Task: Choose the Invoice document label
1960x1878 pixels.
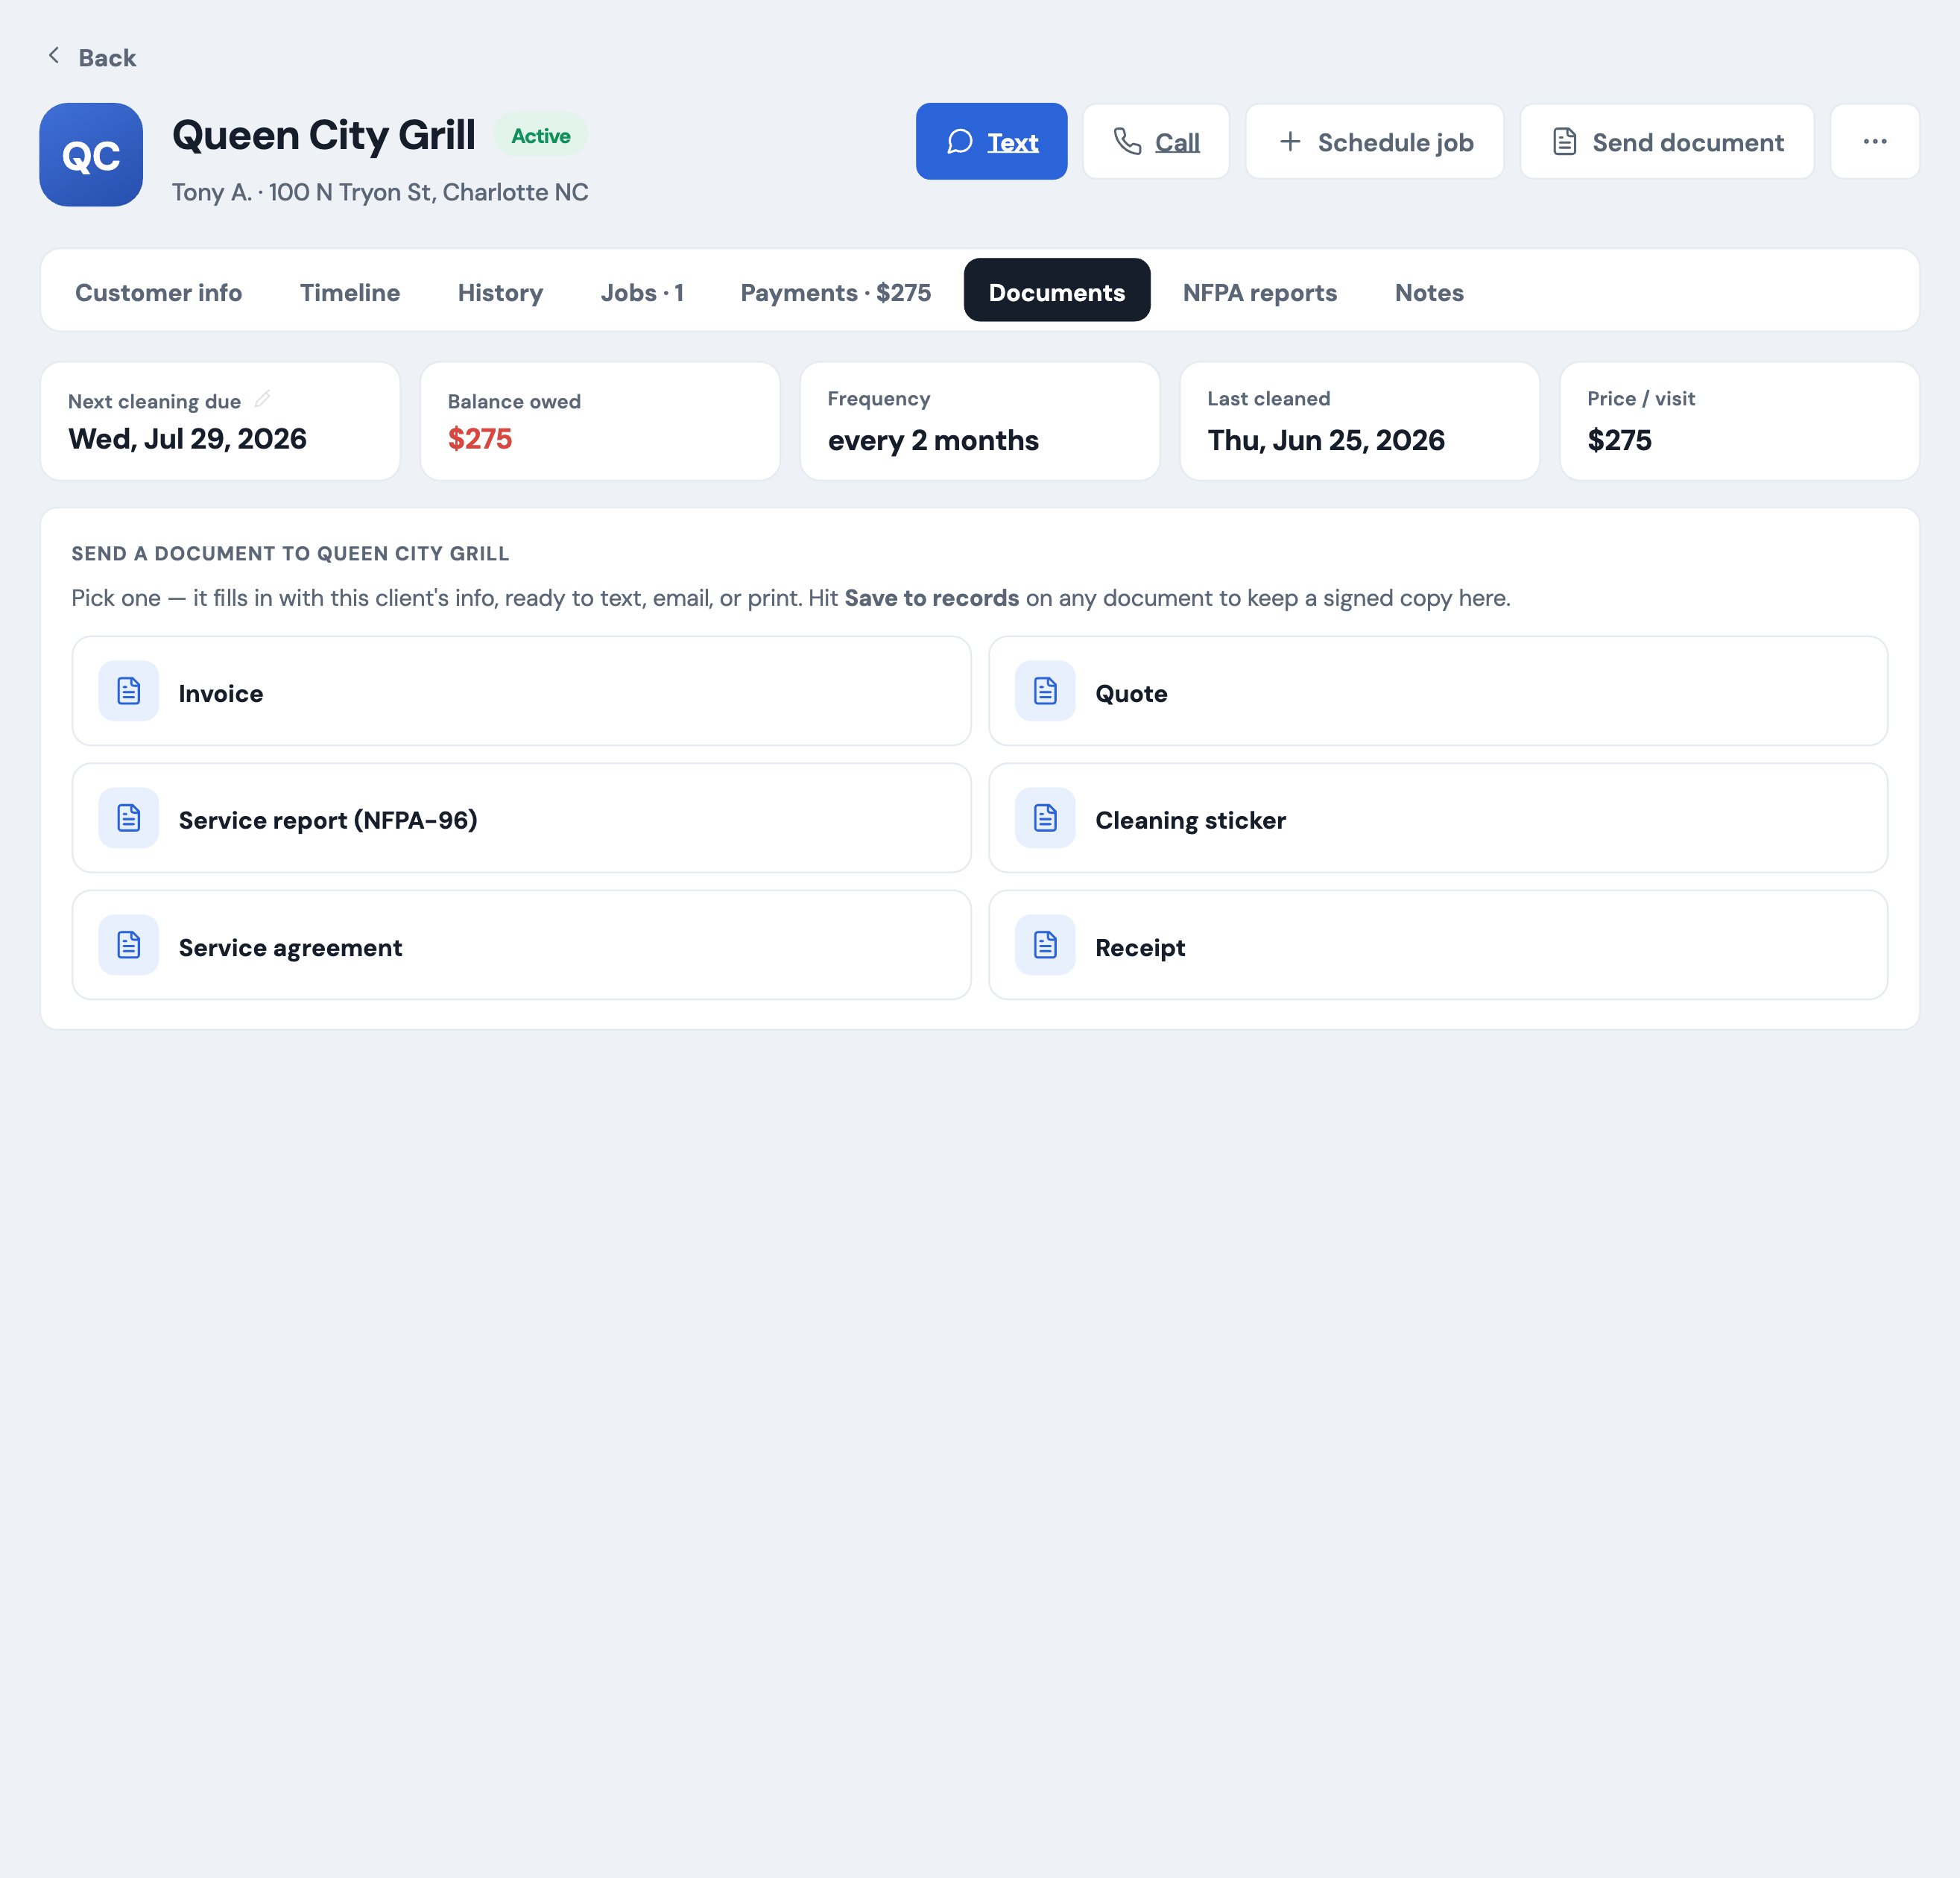Action: [x=221, y=693]
